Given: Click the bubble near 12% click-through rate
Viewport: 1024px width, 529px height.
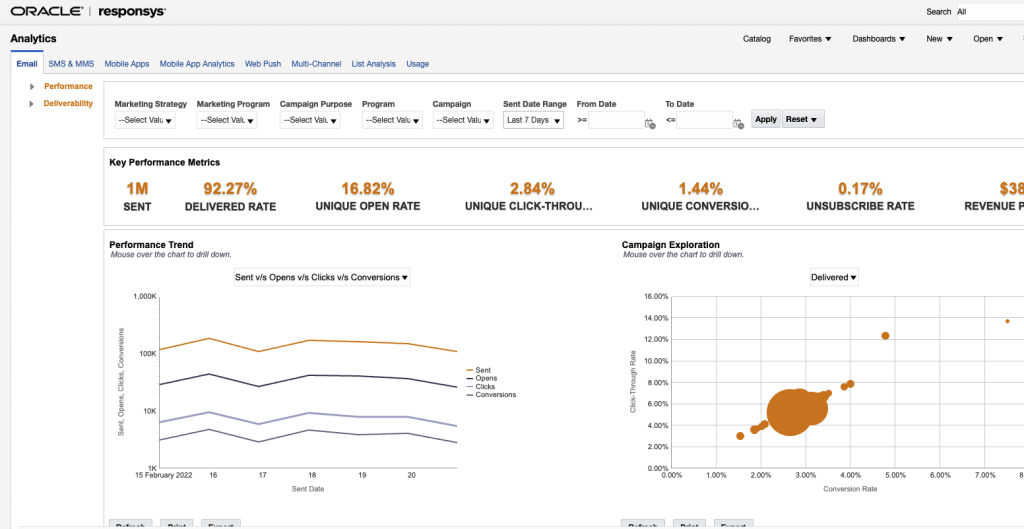Looking at the screenshot, I should [886, 335].
